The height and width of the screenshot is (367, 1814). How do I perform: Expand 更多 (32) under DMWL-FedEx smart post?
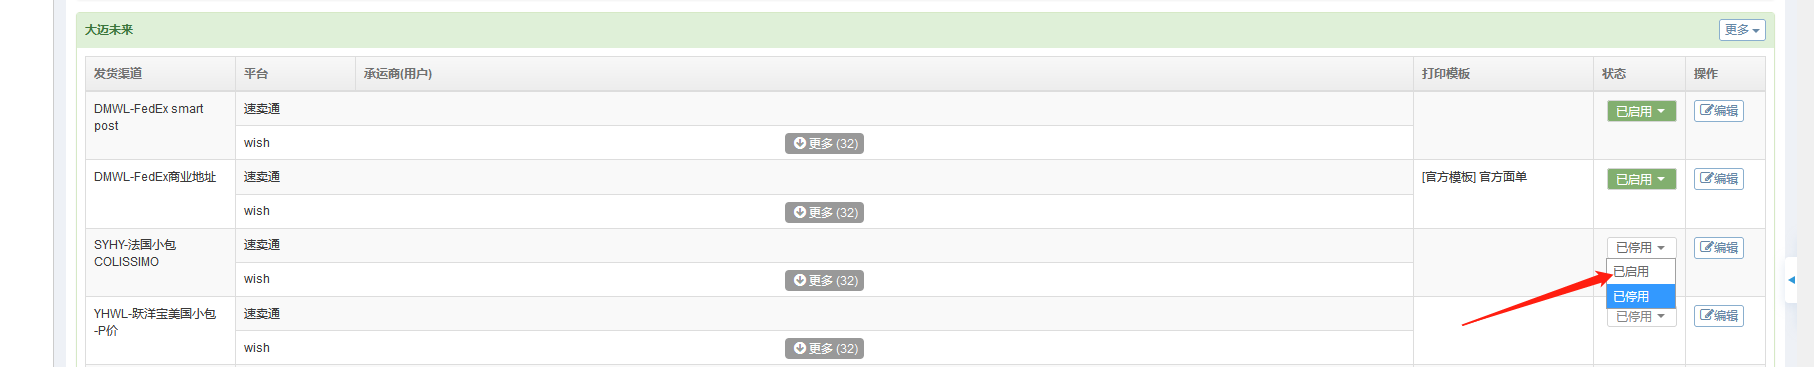pos(824,144)
